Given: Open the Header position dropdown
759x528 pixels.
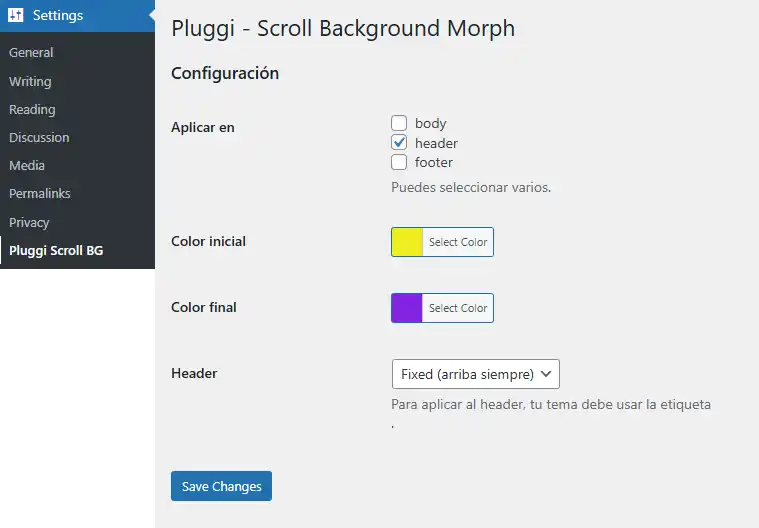Looking at the screenshot, I should (476, 374).
